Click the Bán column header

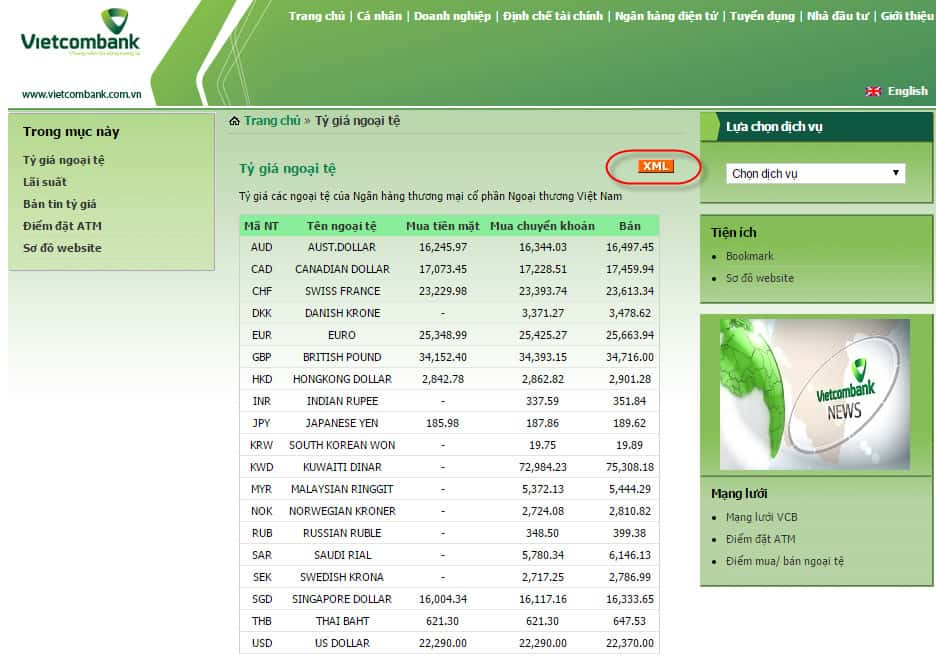point(630,226)
